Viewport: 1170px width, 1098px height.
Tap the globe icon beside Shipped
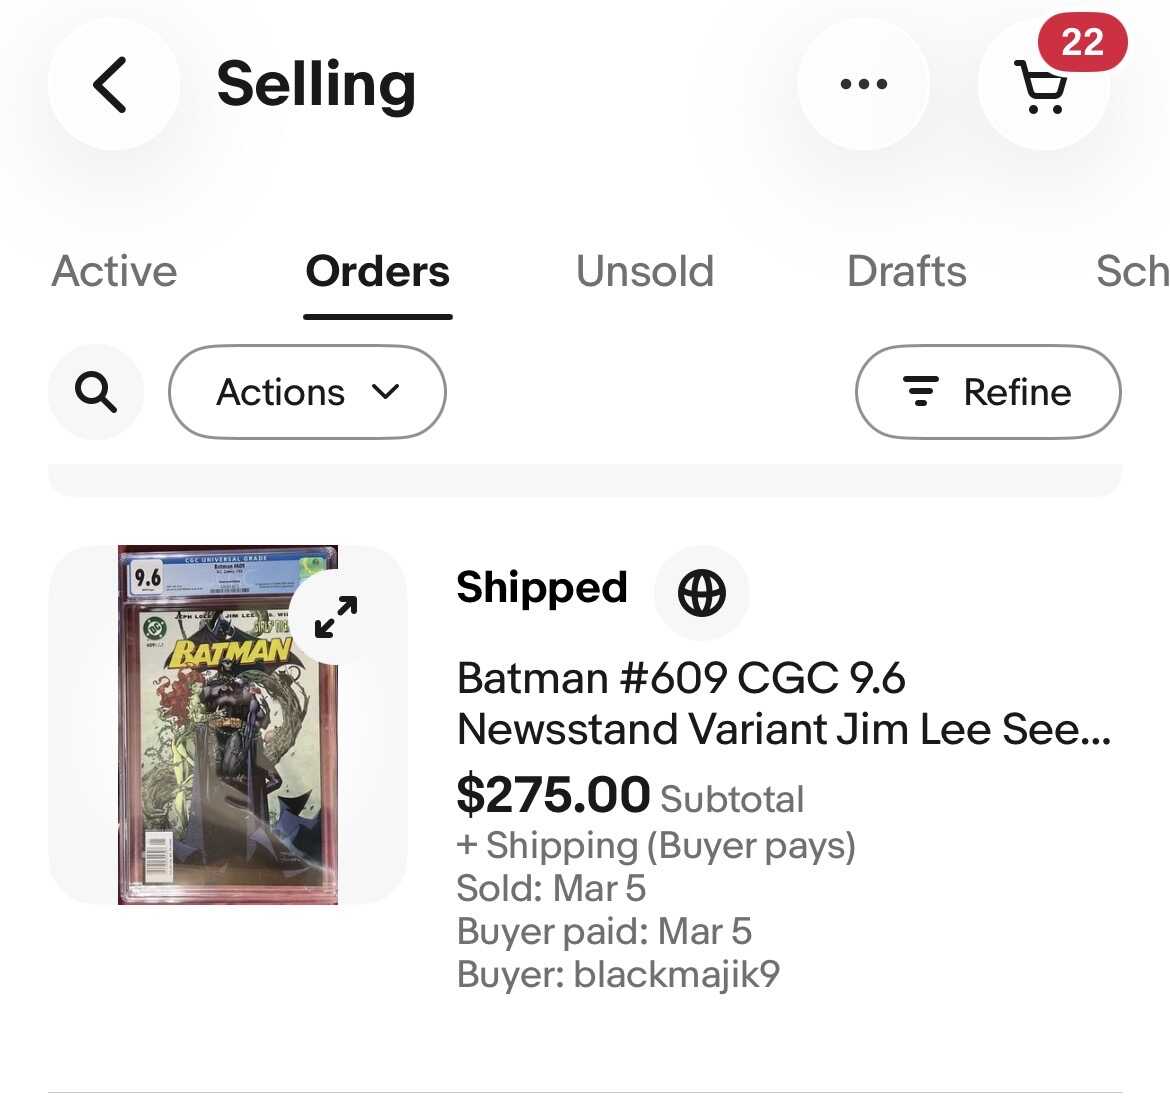click(x=701, y=593)
